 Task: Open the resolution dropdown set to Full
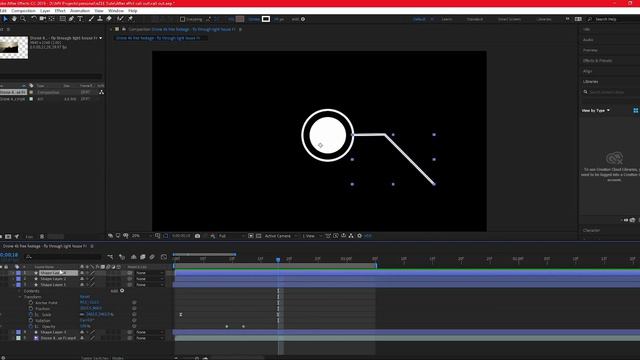click(x=231, y=236)
